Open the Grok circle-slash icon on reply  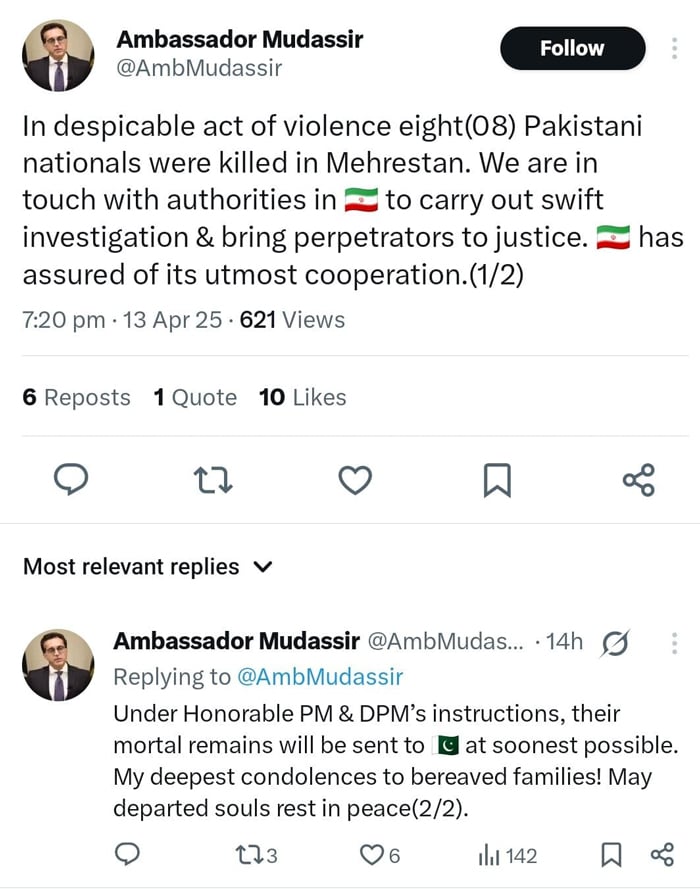616,643
